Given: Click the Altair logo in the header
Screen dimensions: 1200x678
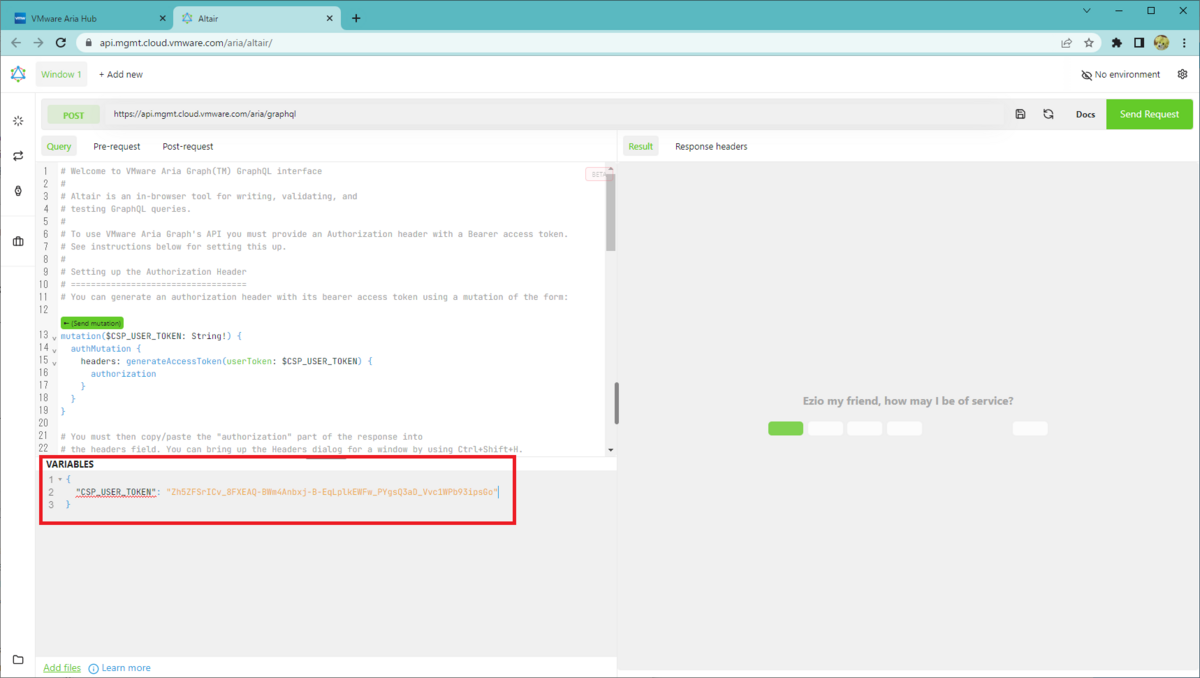Looking at the screenshot, I should pos(18,74).
